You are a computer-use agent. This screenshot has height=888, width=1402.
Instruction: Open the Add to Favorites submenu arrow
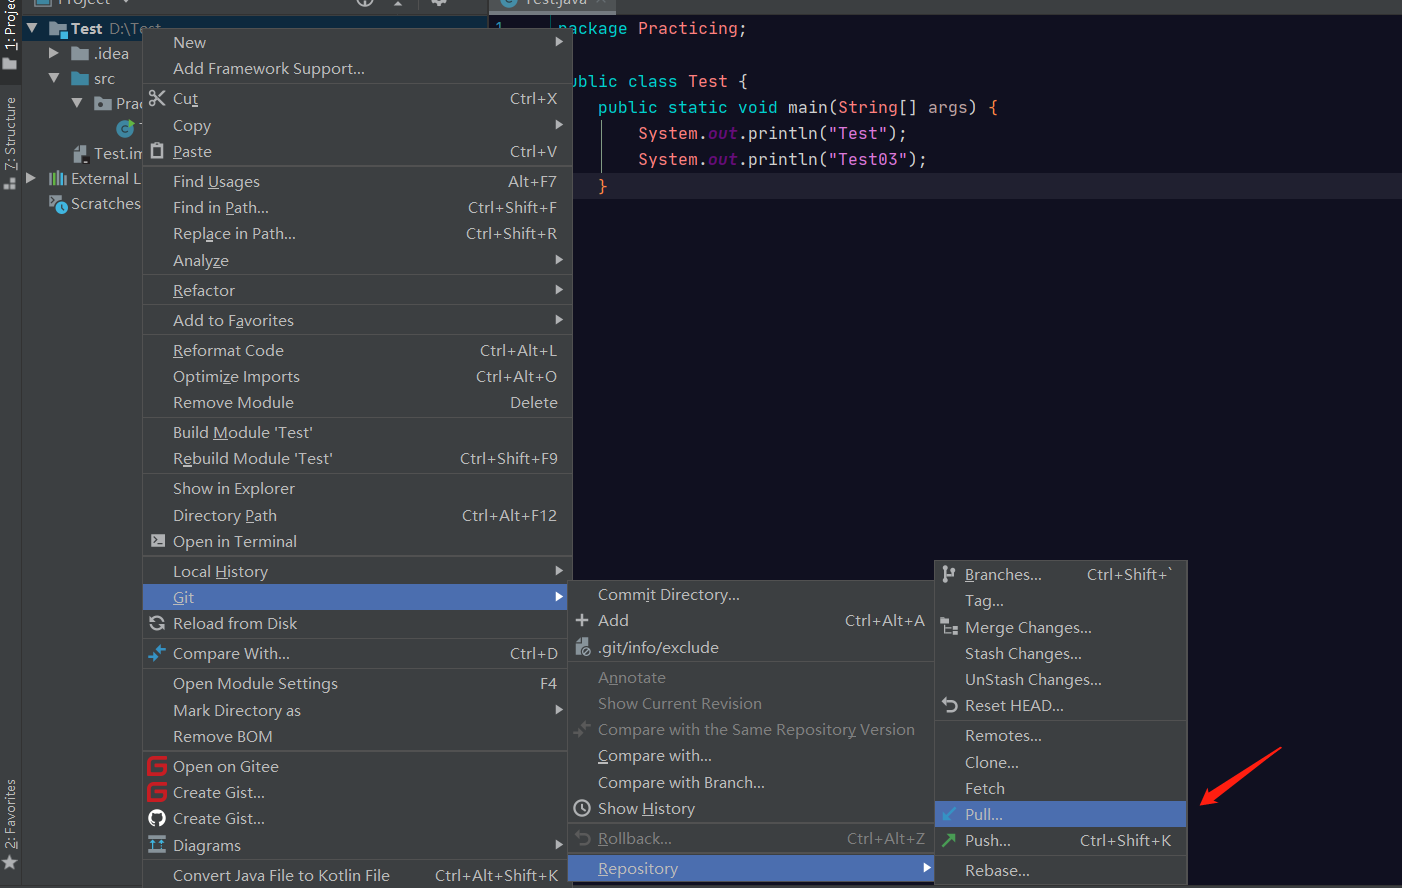pos(559,320)
